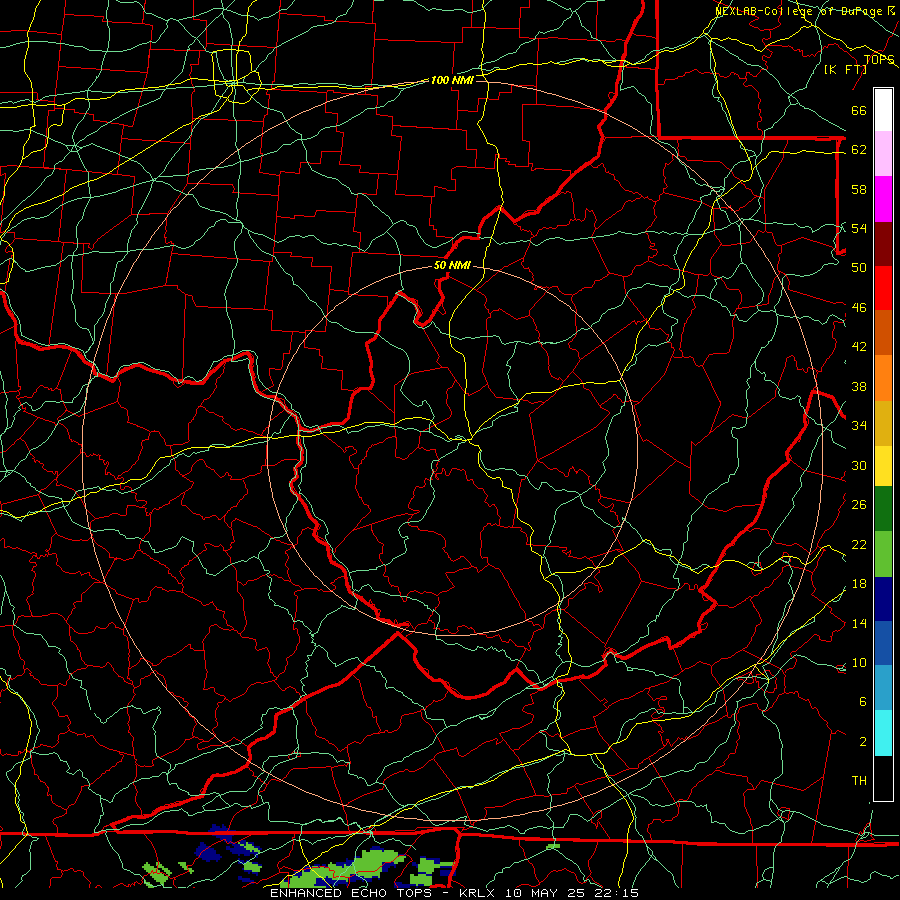Click the gold legend swatch

point(883,423)
